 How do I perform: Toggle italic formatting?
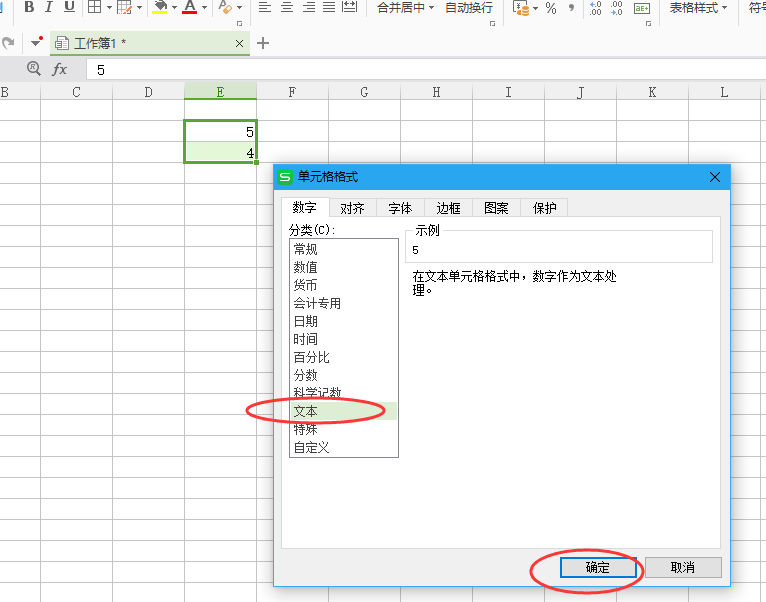[x=48, y=7]
